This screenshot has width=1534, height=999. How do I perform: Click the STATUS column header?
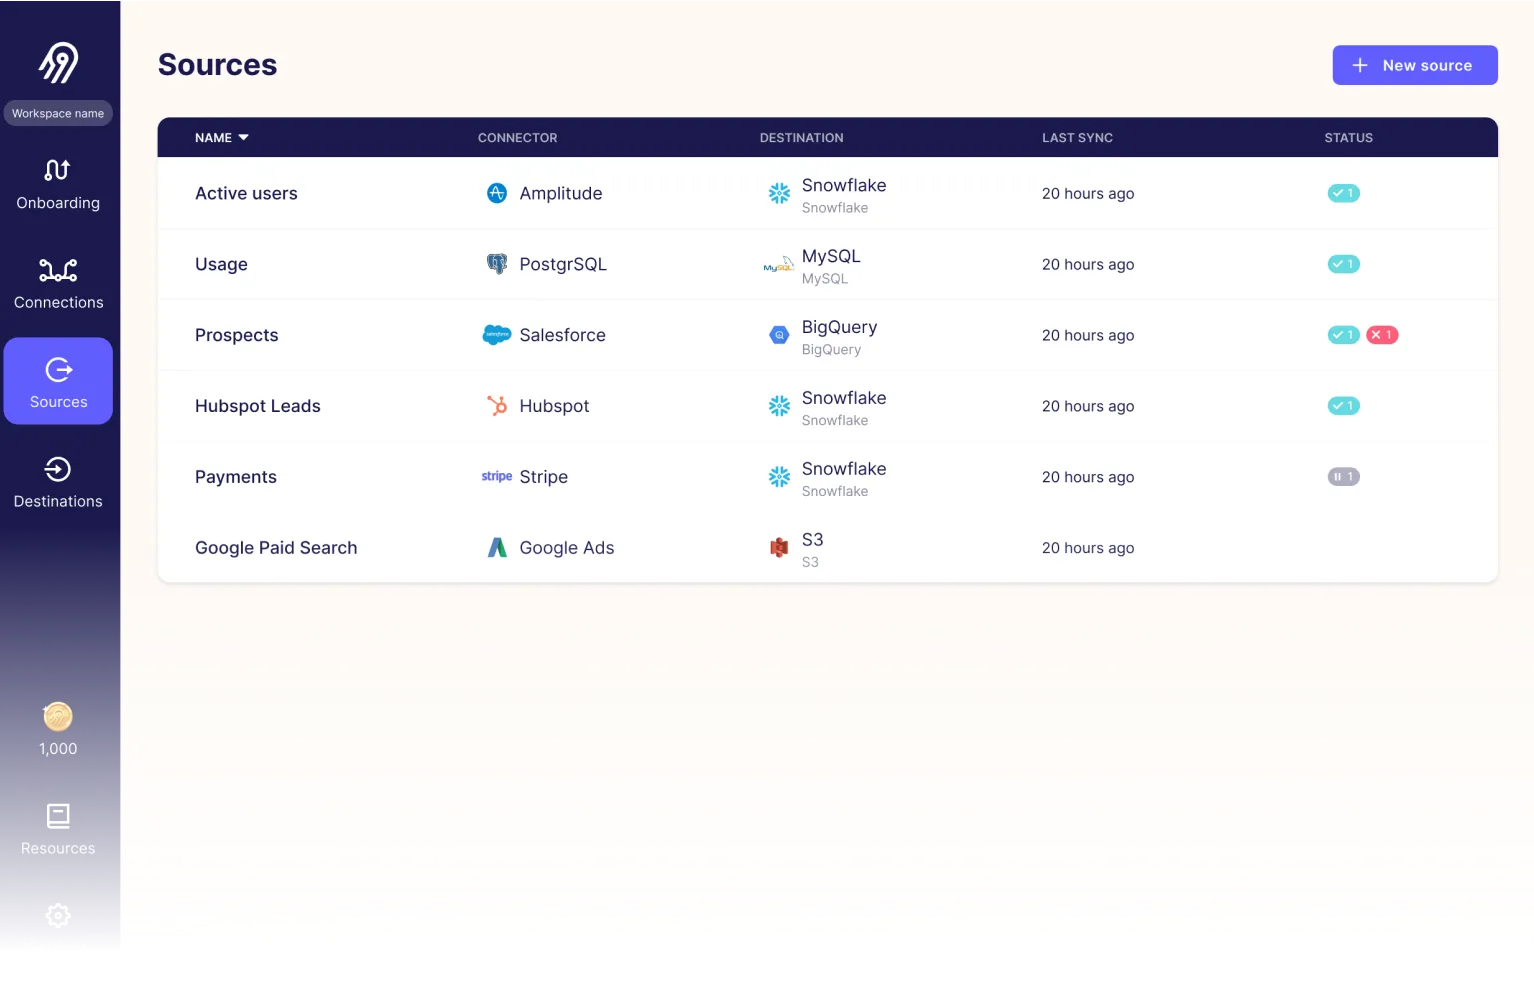[x=1348, y=138]
